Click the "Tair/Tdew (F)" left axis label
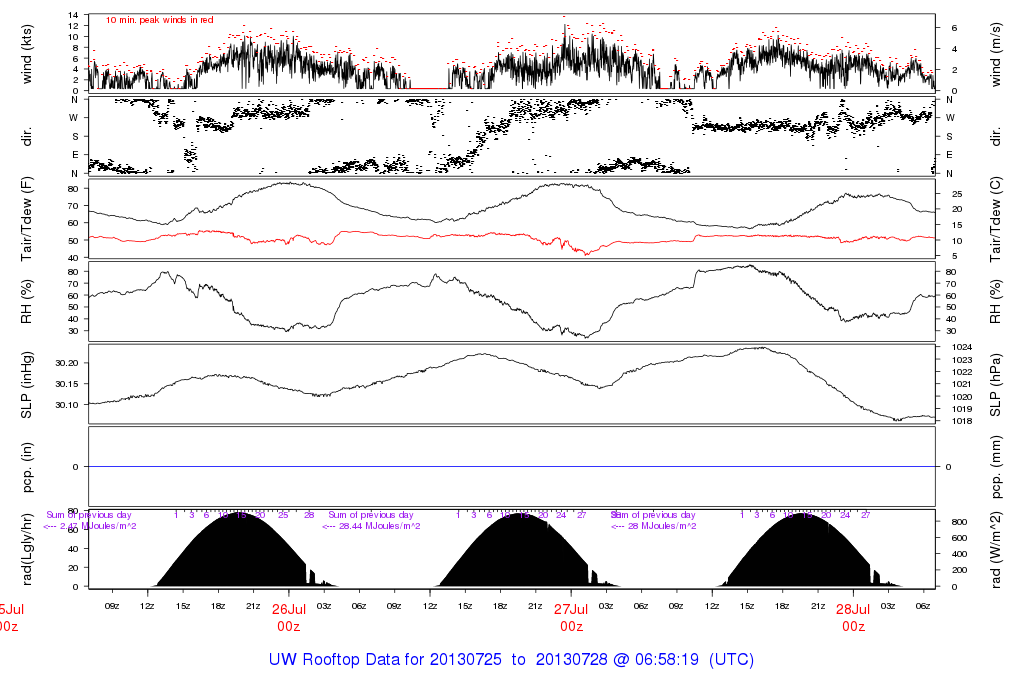The height and width of the screenshot is (700, 1024). (28, 218)
